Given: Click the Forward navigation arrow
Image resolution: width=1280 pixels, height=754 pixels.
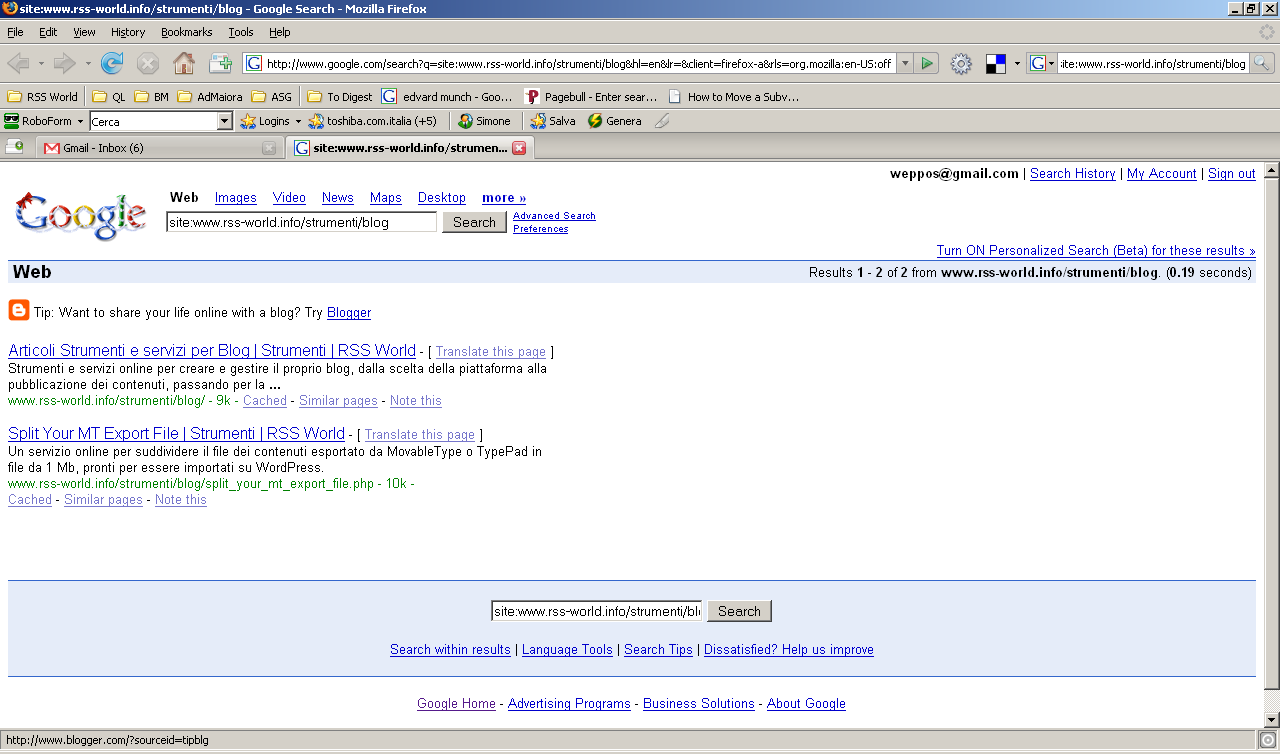Looking at the screenshot, I should 65,64.
